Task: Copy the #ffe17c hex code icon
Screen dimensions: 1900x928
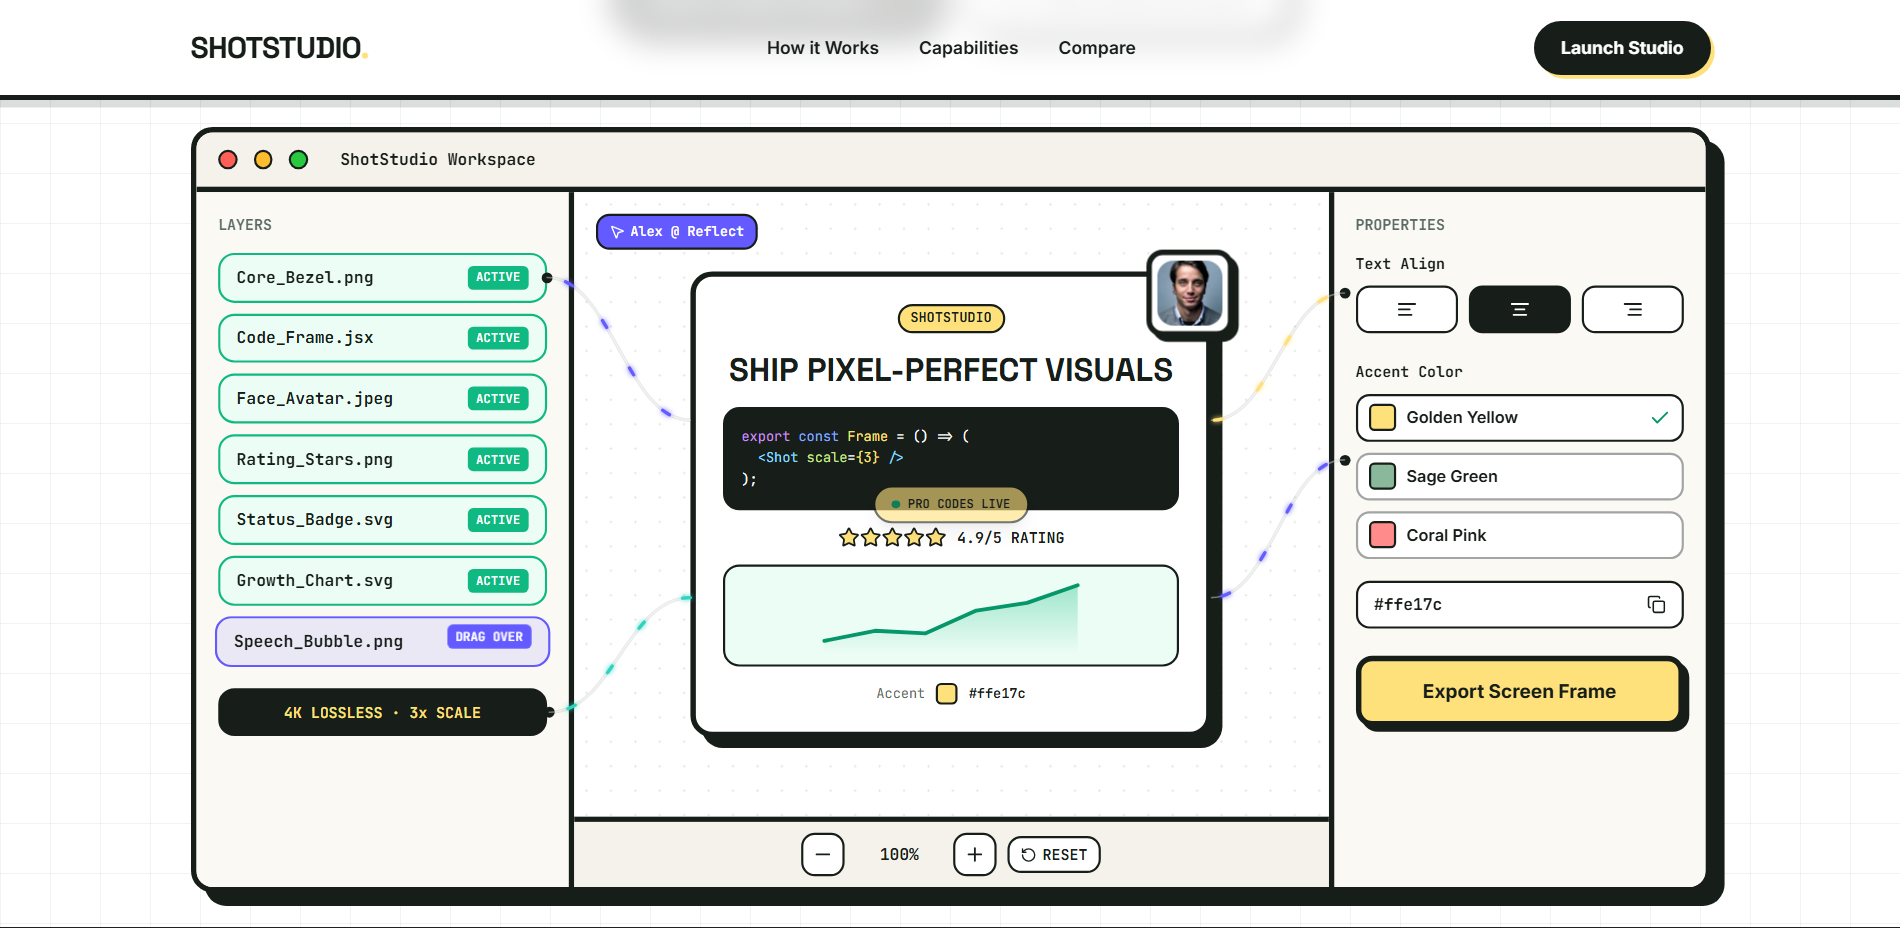Action: (1656, 604)
